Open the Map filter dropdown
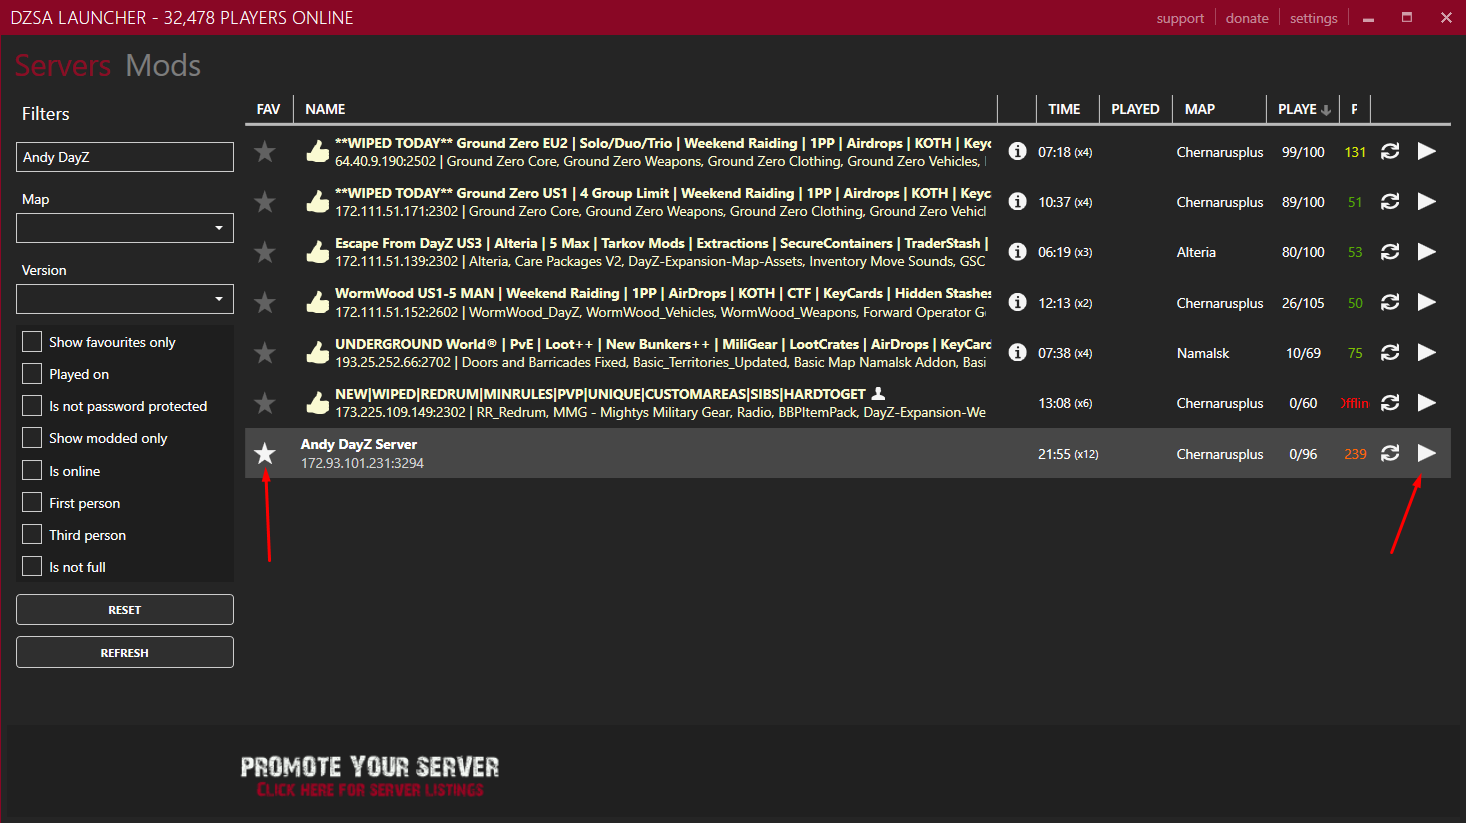The height and width of the screenshot is (823, 1466). pos(124,228)
